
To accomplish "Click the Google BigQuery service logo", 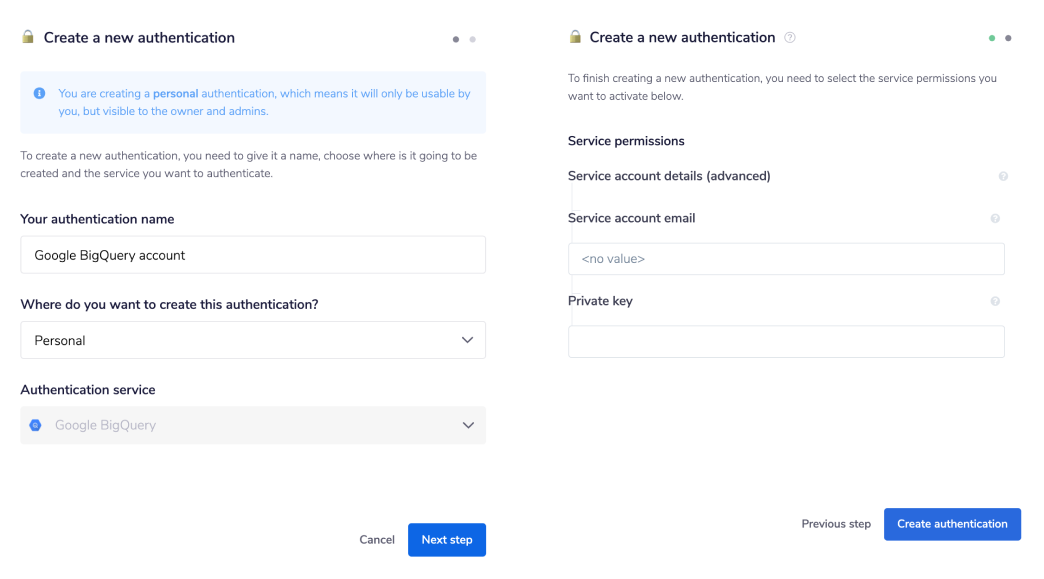I will coord(35,425).
